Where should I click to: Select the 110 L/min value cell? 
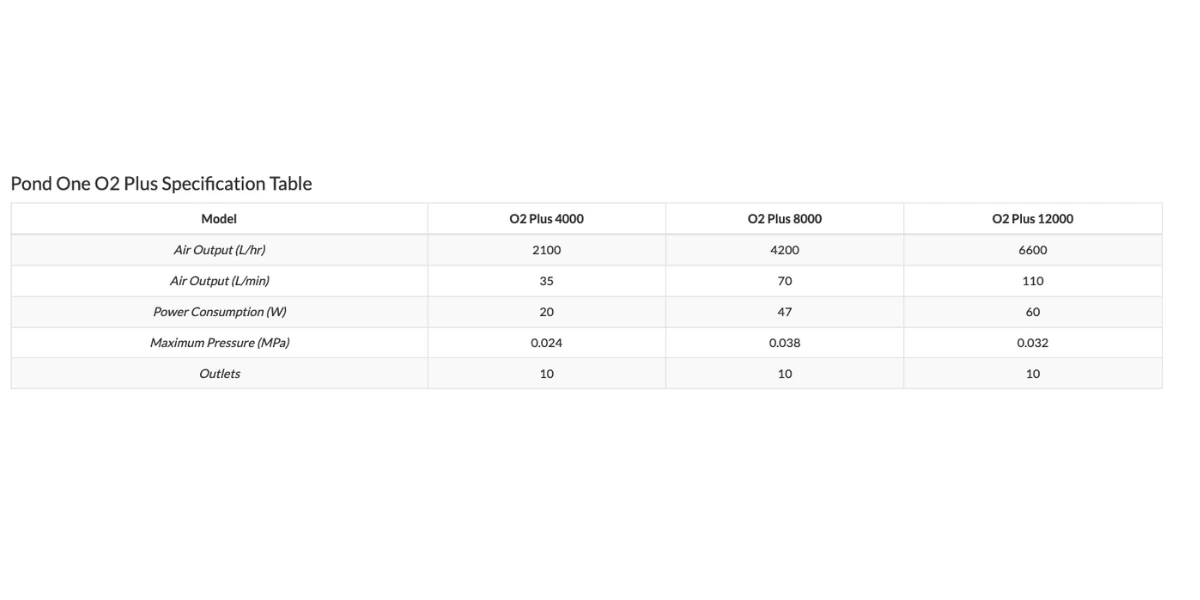tap(1032, 281)
